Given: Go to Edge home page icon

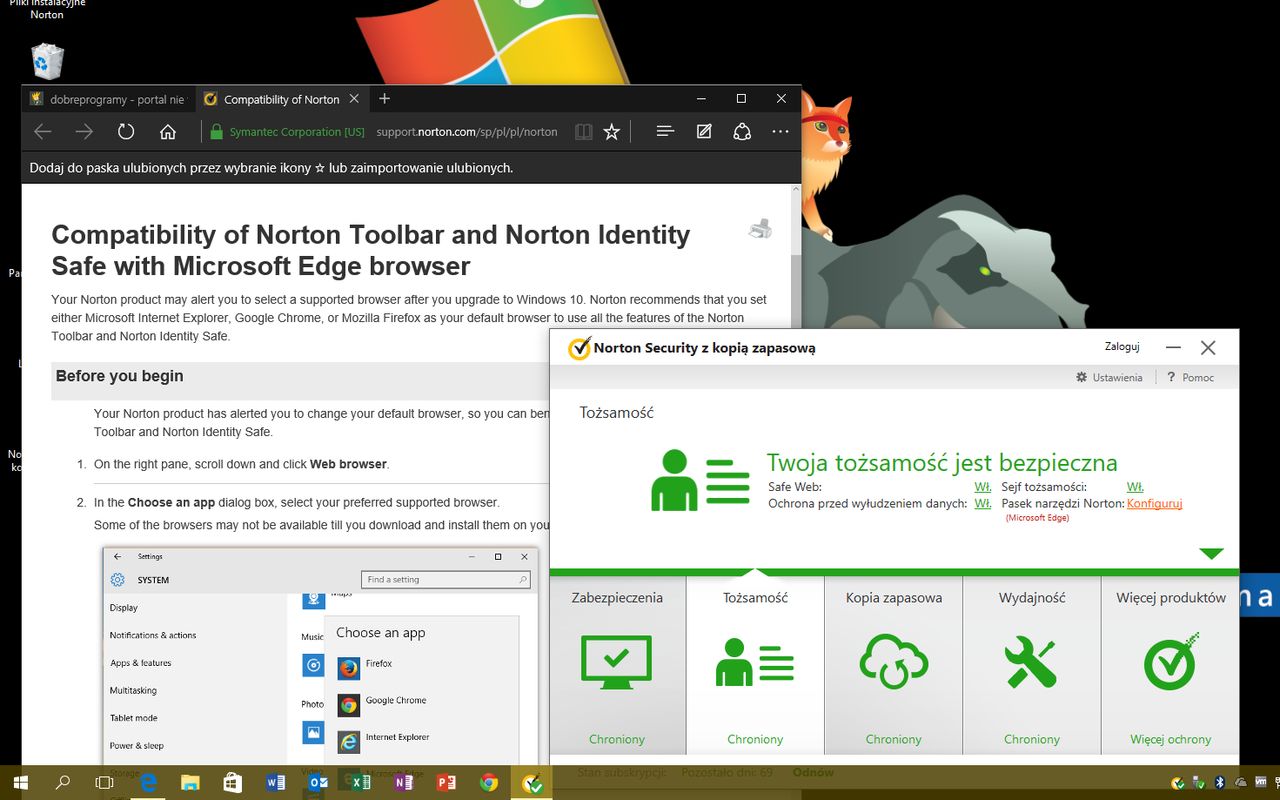Looking at the screenshot, I should tap(168, 131).
